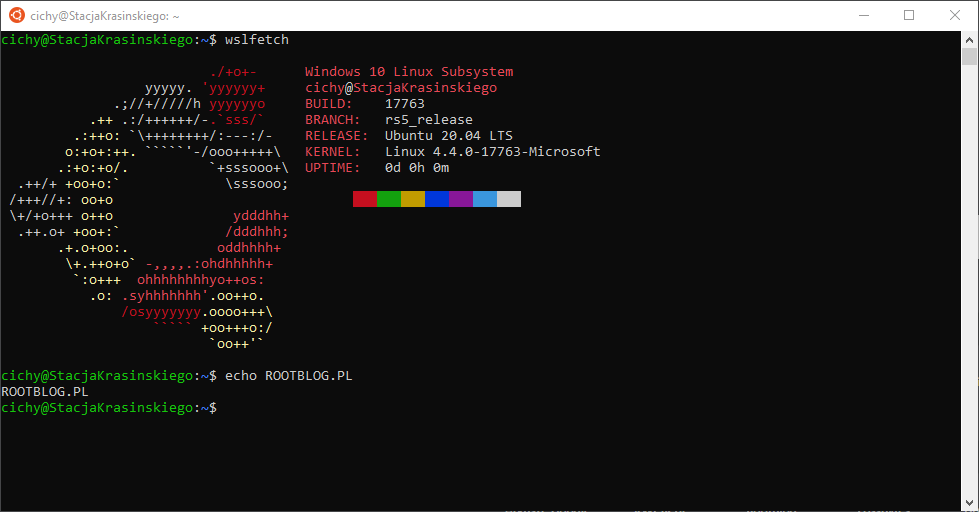Image resolution: width=979 pixels, height=512 pixels.
Task: Click the 'Ubuntu 20.04 LTS' value
Action: pos(449,135)
